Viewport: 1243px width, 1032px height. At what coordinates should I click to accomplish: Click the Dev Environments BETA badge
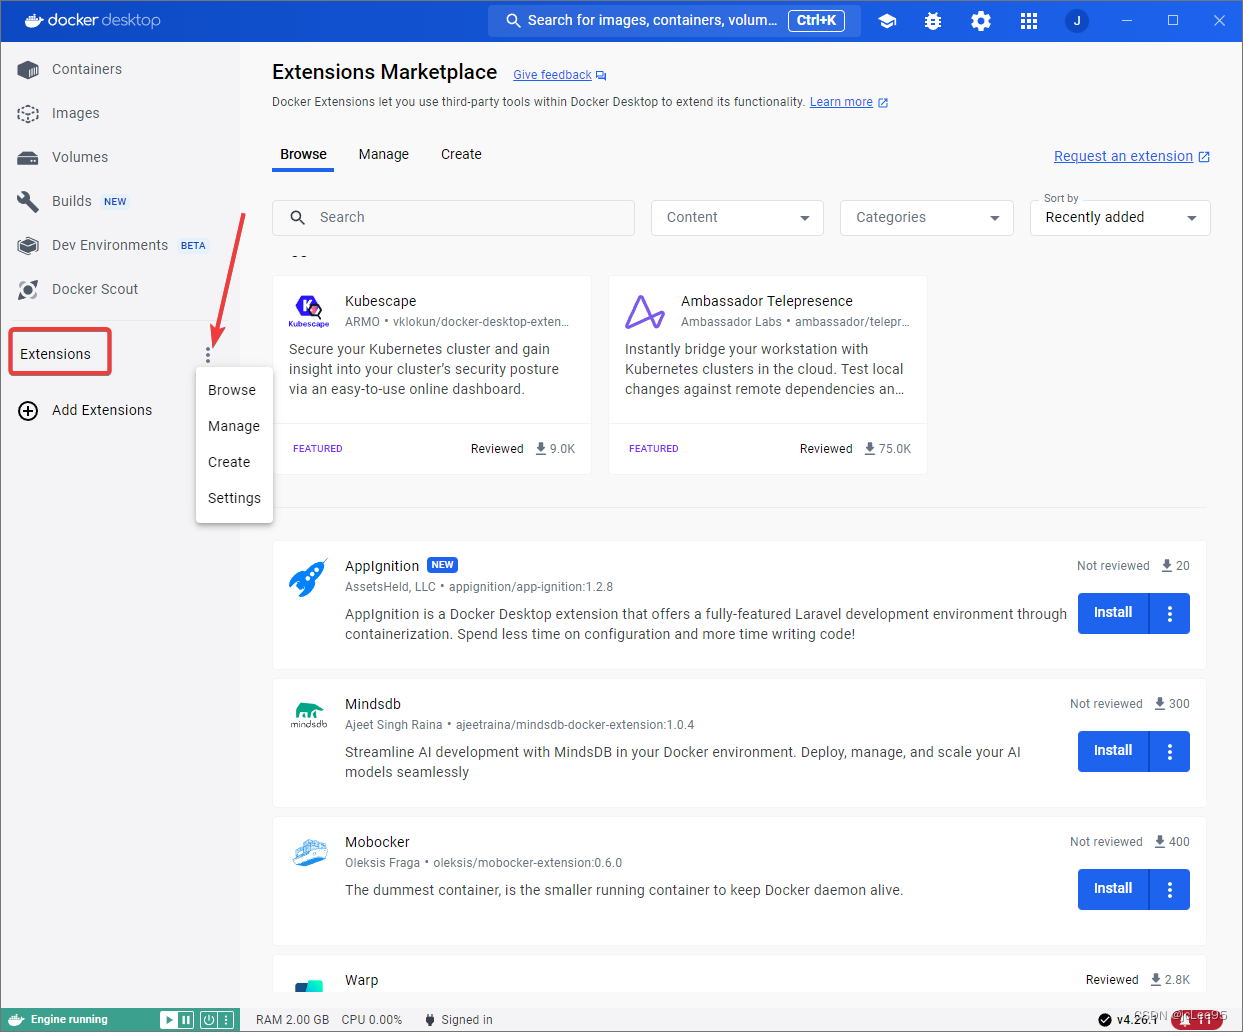pos(193,246)
